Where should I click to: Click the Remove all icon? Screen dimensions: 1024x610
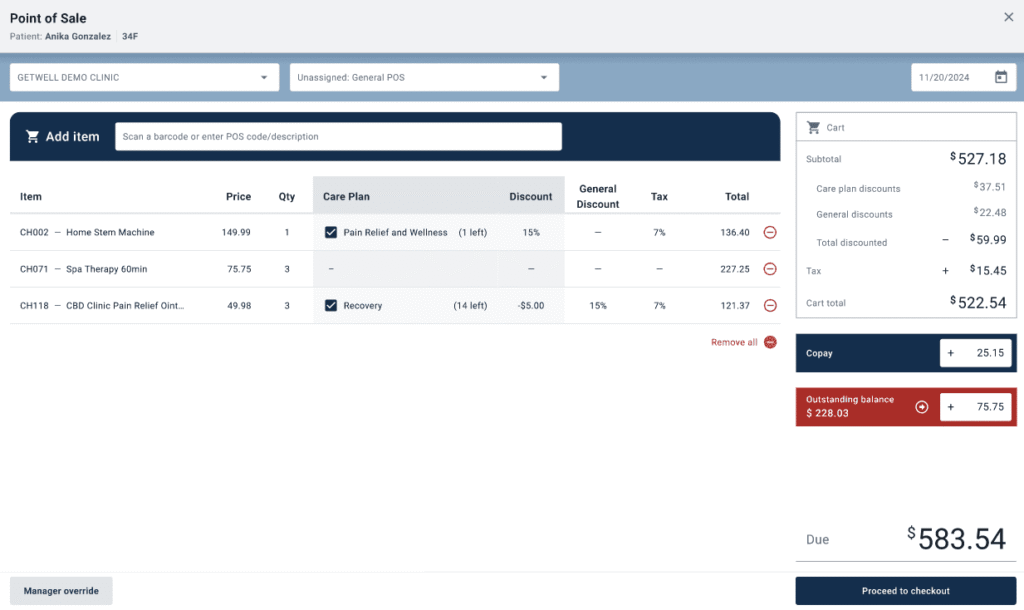point(770,342)
